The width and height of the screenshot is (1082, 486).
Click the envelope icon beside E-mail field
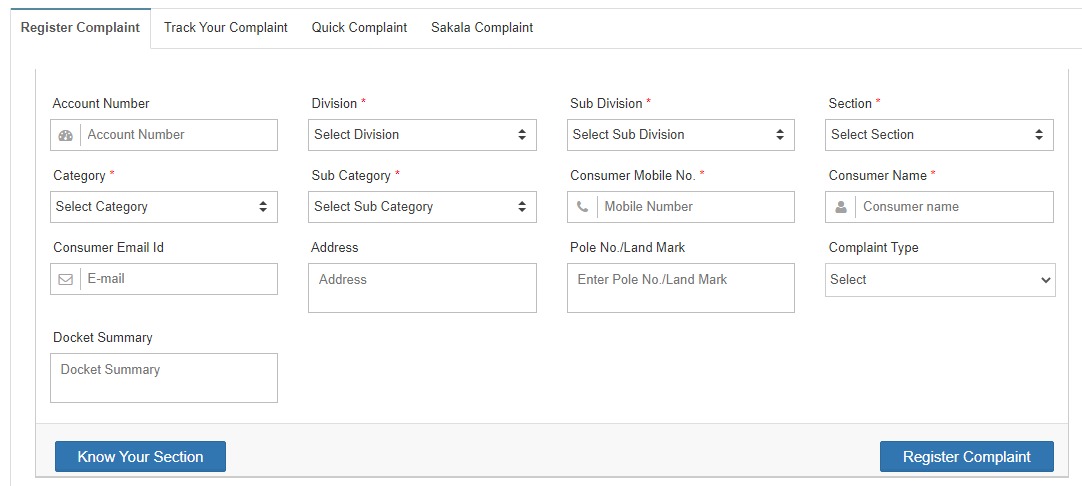coord(66,279)
